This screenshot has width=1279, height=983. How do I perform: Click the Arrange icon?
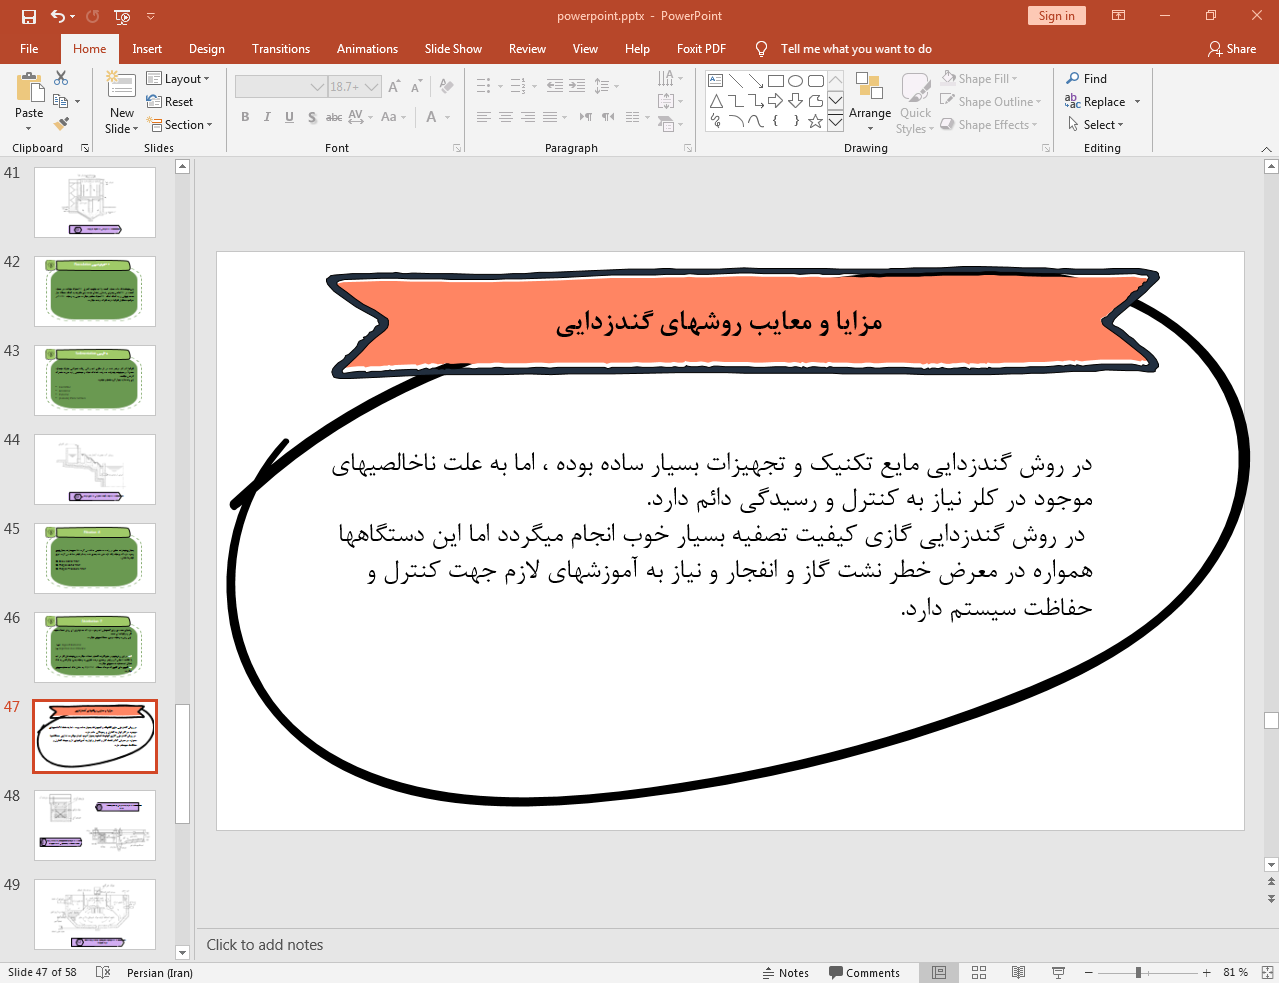(869, 88)
